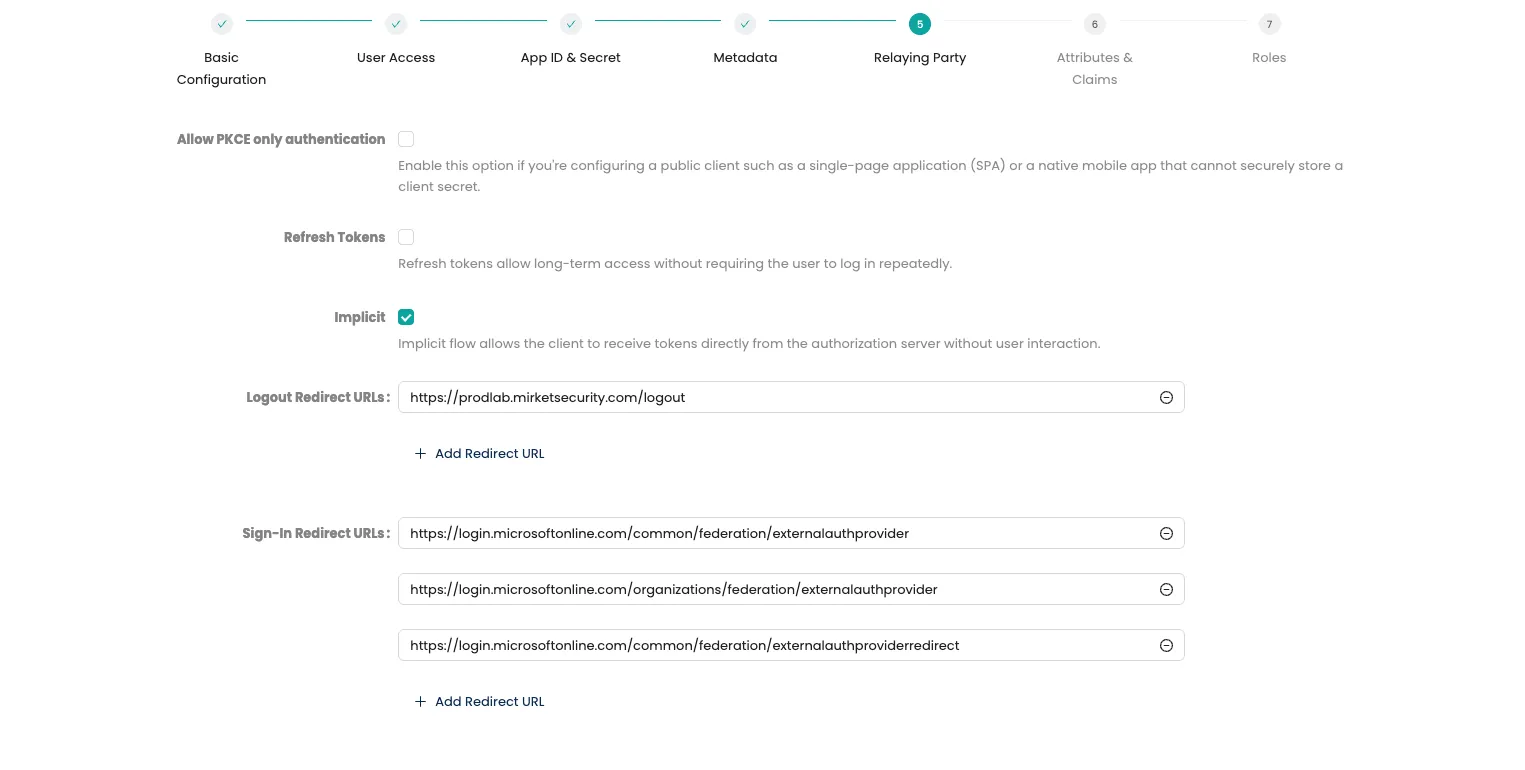The image size is (1525, 770).
Task: Click the step 5 Relaying Party circle
Action: tap(920, 24)
